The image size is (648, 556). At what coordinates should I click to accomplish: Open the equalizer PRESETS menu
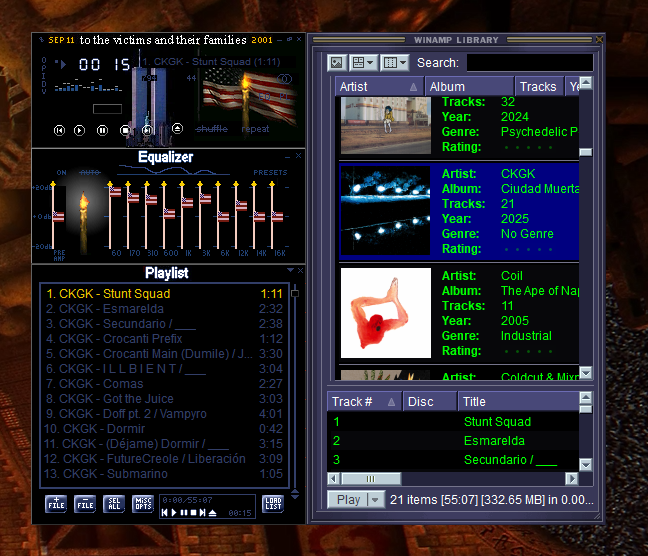270,173
